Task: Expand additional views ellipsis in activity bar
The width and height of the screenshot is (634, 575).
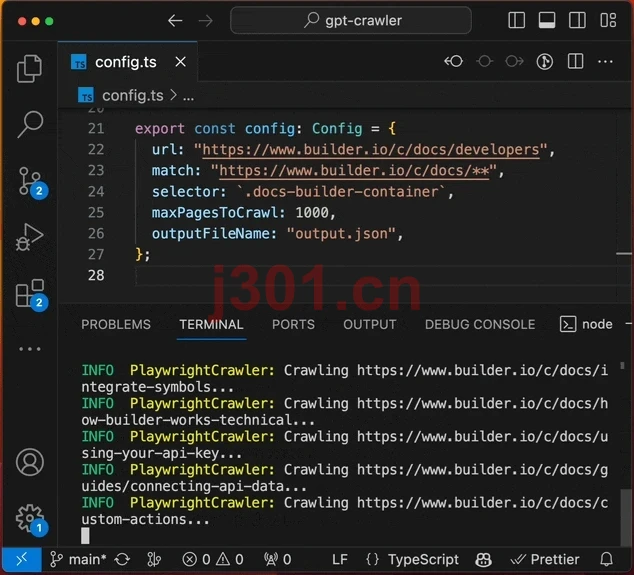Action: [30, 349]
